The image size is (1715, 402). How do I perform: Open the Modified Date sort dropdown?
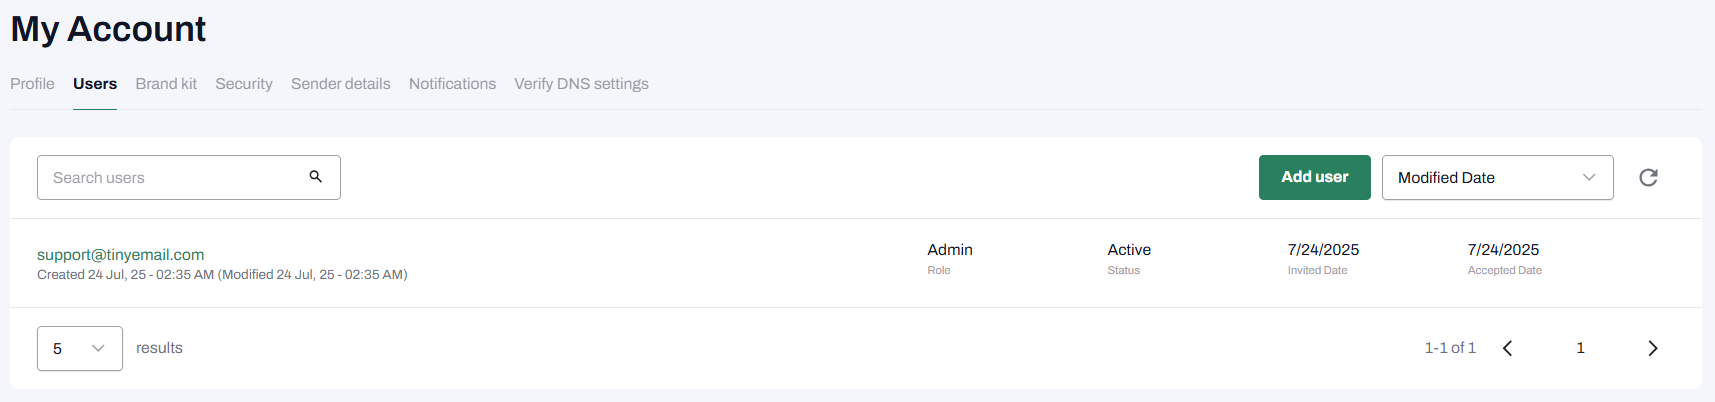pos(1497,178)
